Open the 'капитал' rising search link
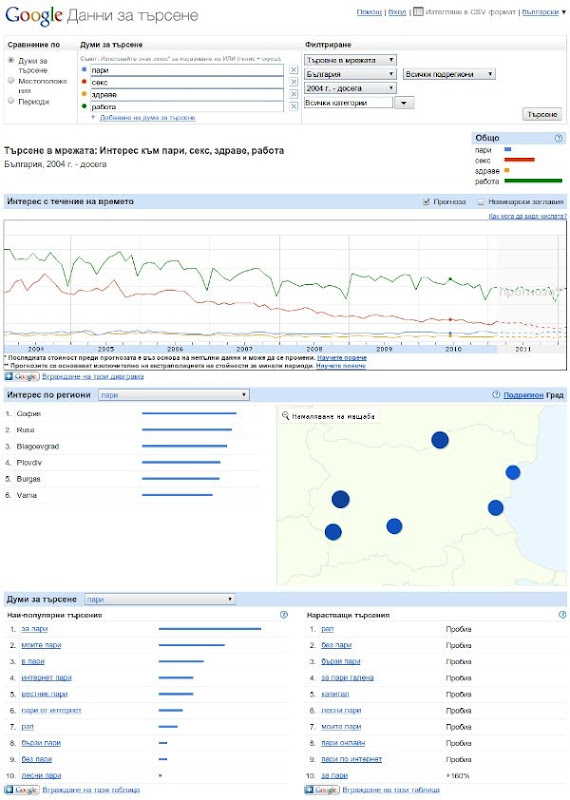The width and height of the screenshot is (570, 800). pos(335,694)
